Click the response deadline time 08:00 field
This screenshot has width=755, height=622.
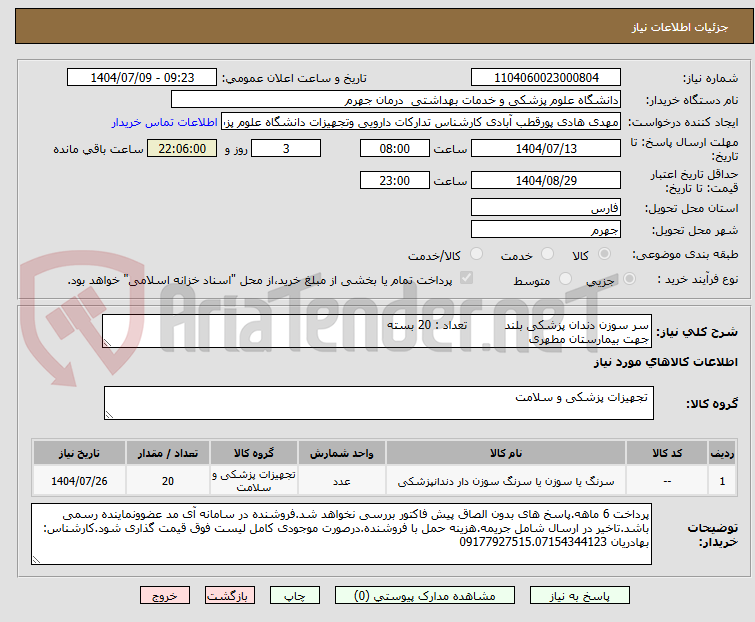[395, 148]
